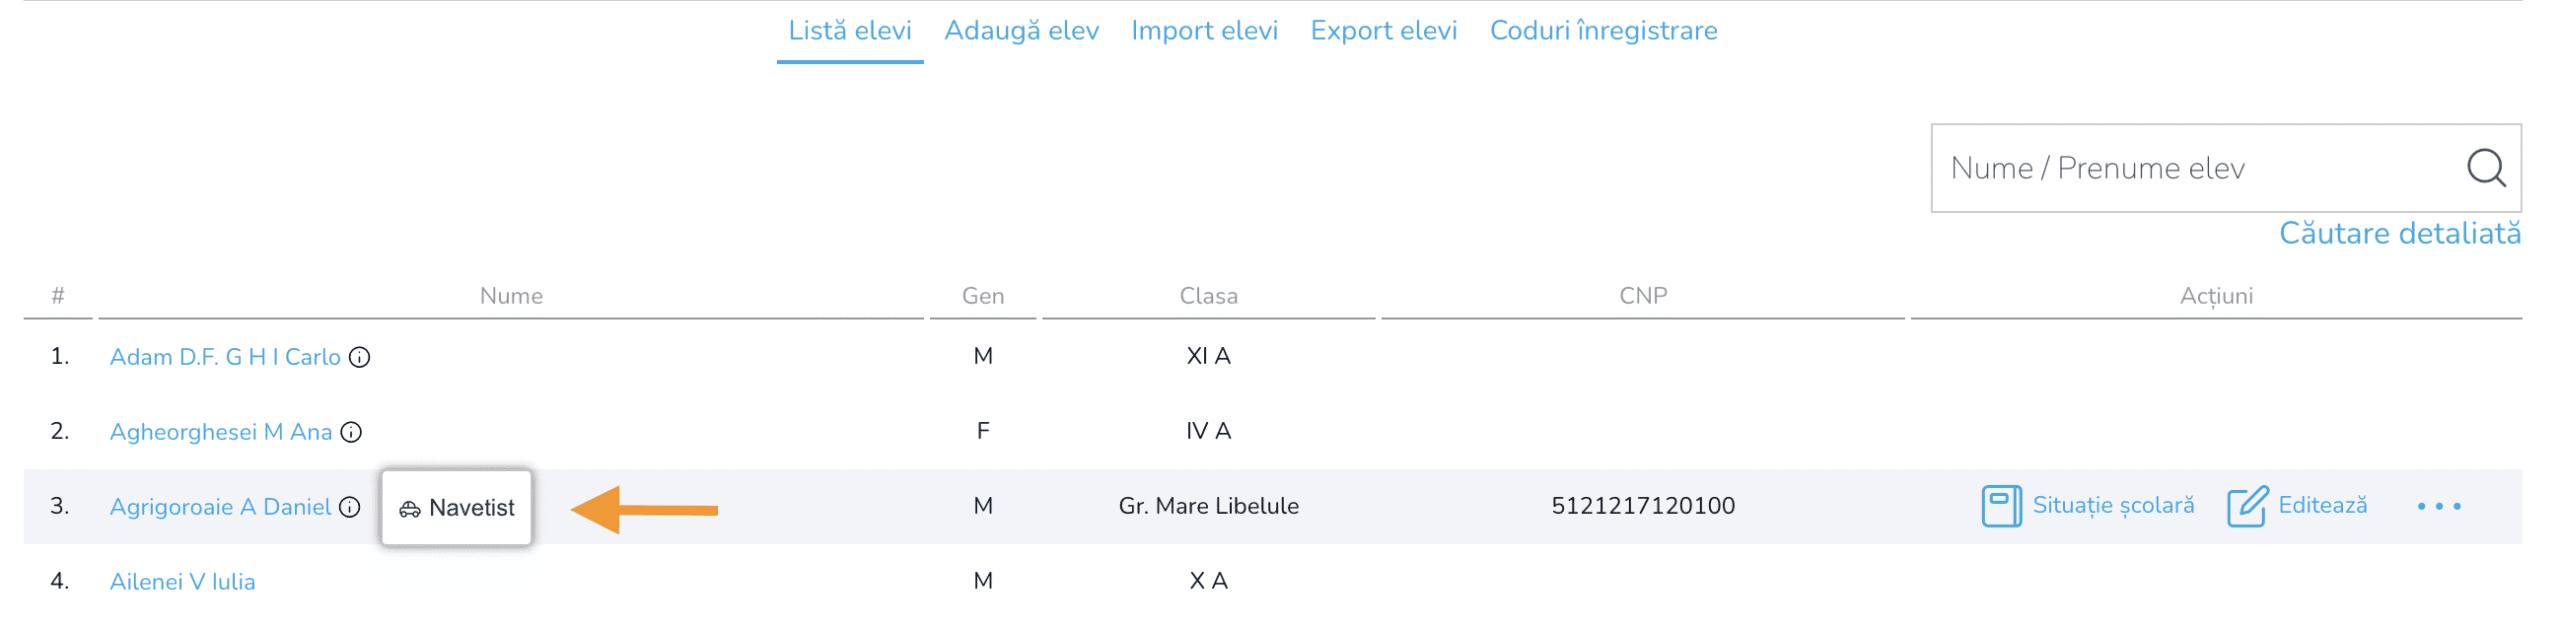
Task: Open student Agheorghesei M Ana profile
Action: pos(220,432)
